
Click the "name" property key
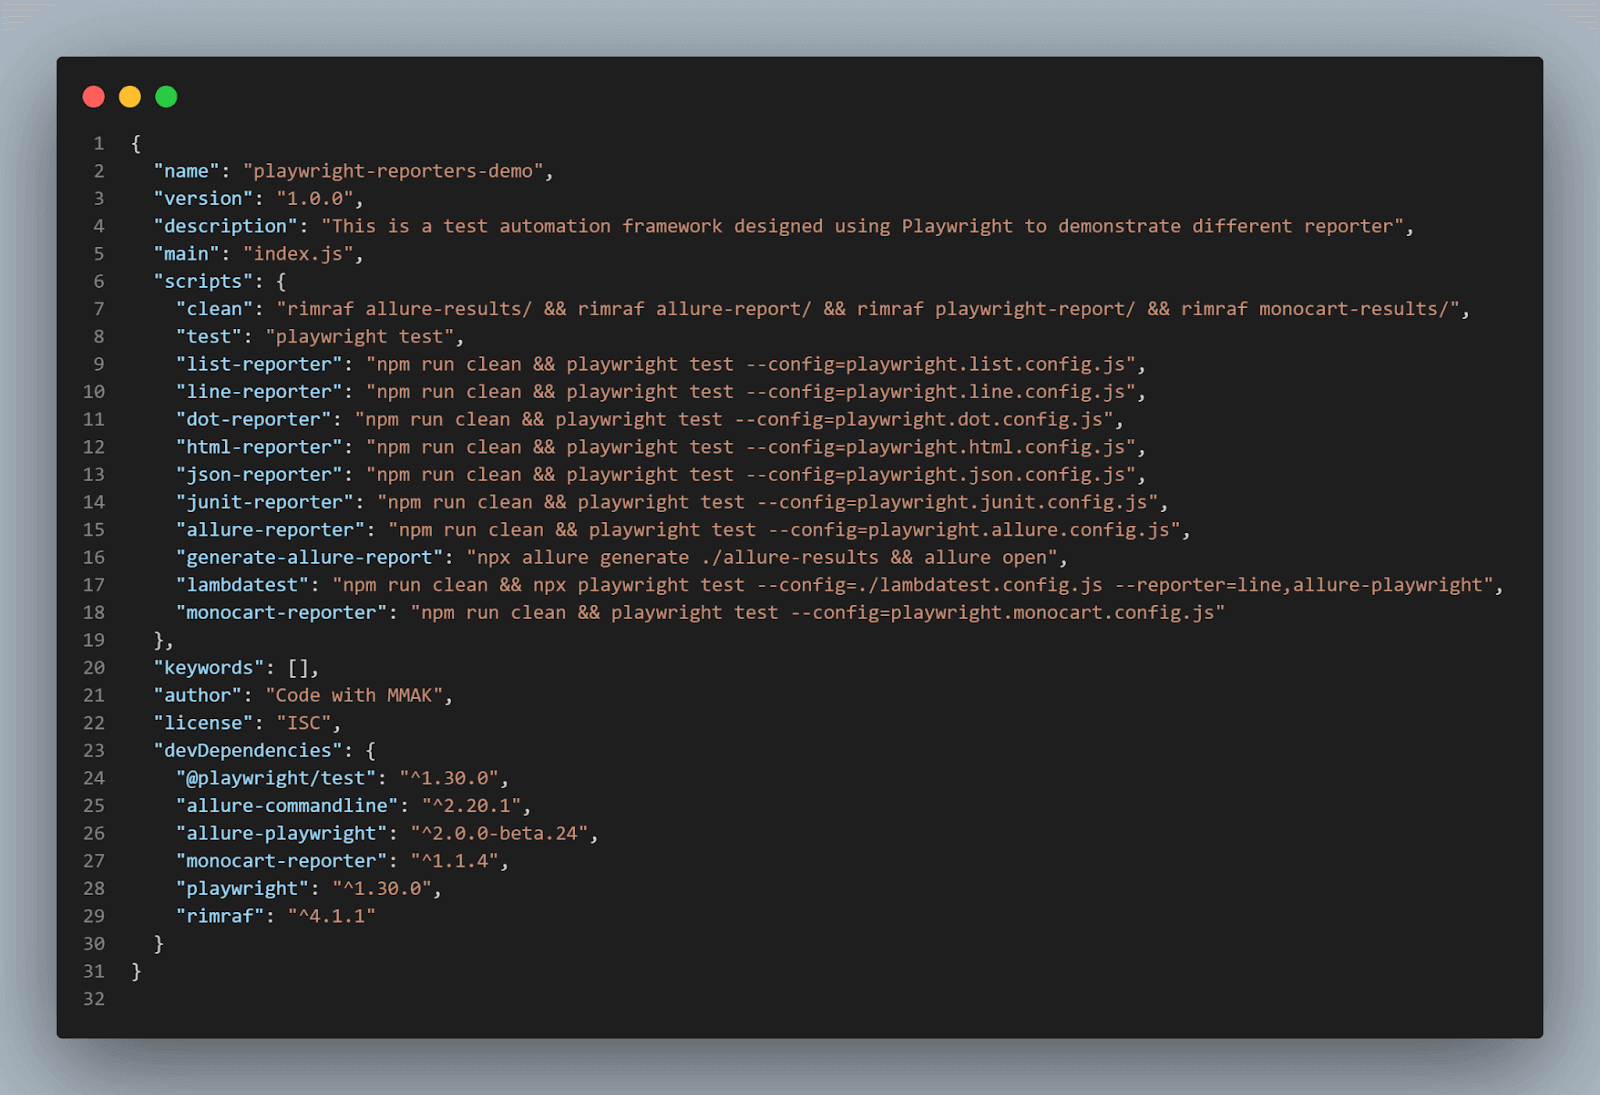click(x=185, y=171)
